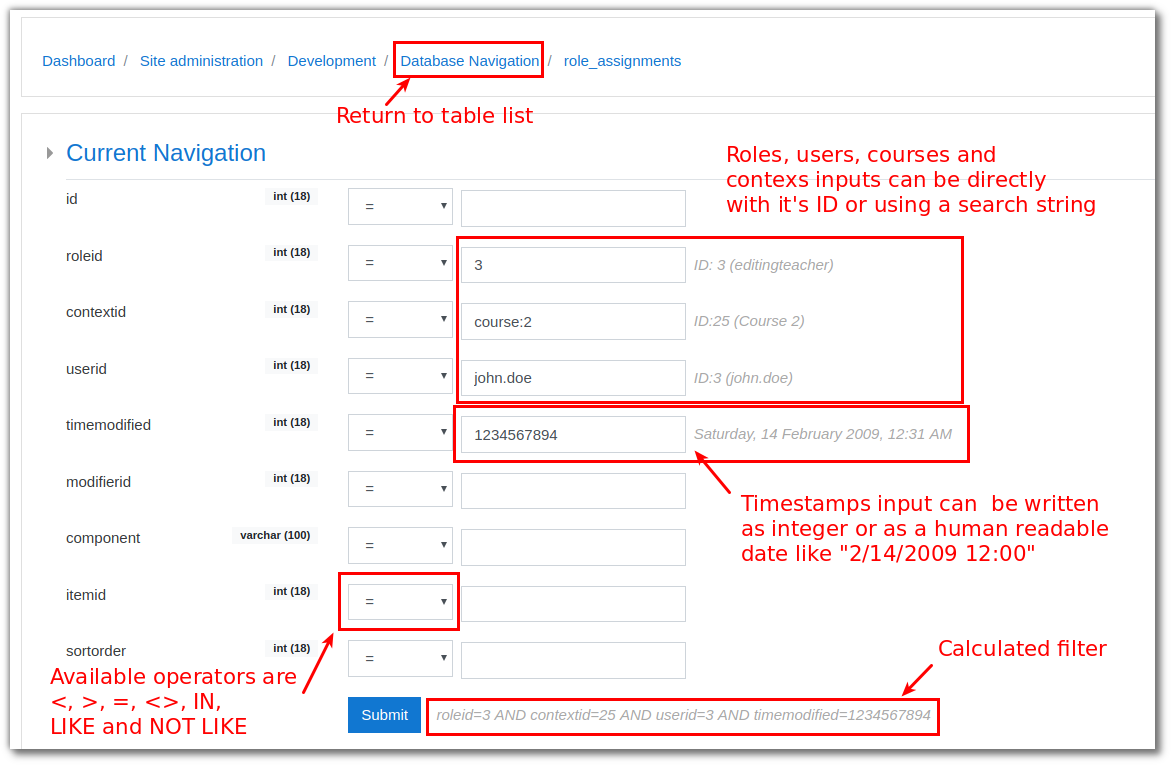The image size is (1171, 765).
Task: Click the contextid field with course:2
Action: [x=573, y=321]
